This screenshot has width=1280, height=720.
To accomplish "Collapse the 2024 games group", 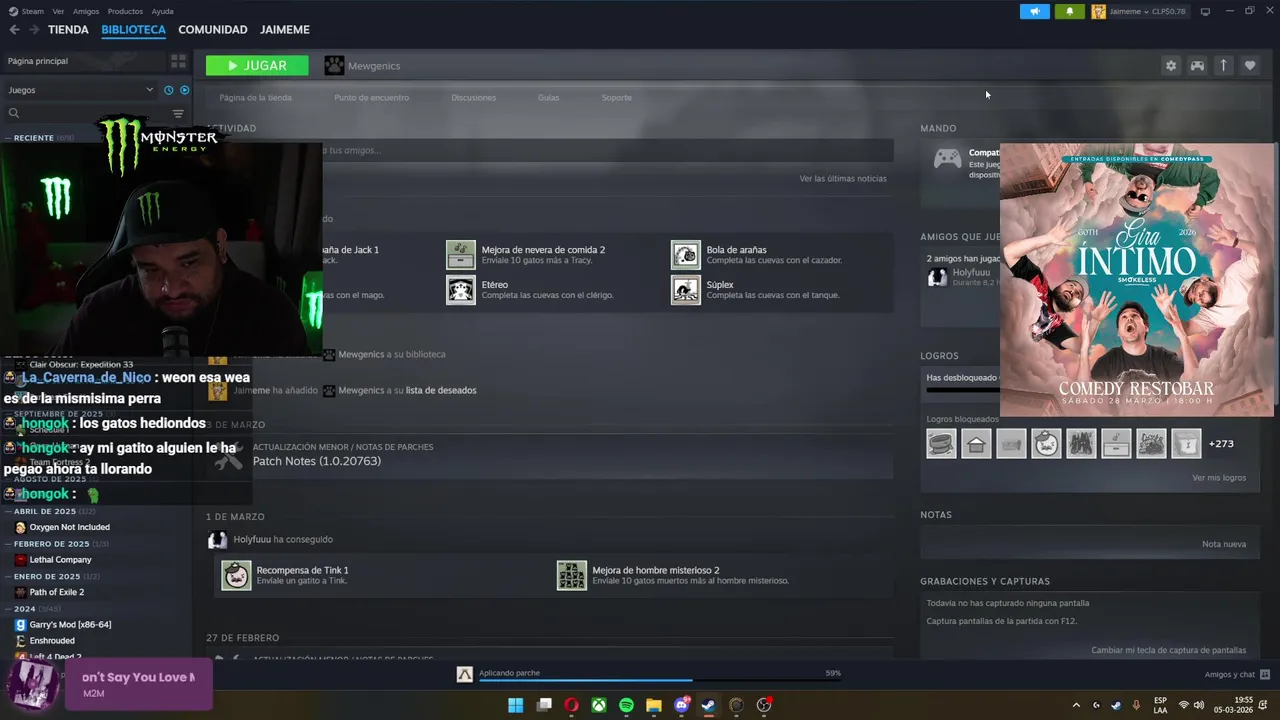I will pos(34,609).
